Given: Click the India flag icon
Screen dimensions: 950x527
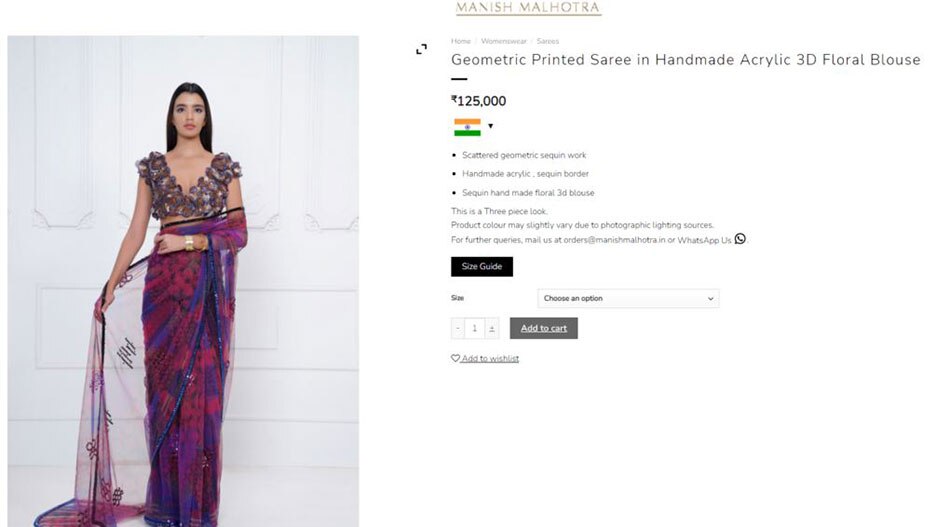Looking at the screenshot, I should click(467, 127).
